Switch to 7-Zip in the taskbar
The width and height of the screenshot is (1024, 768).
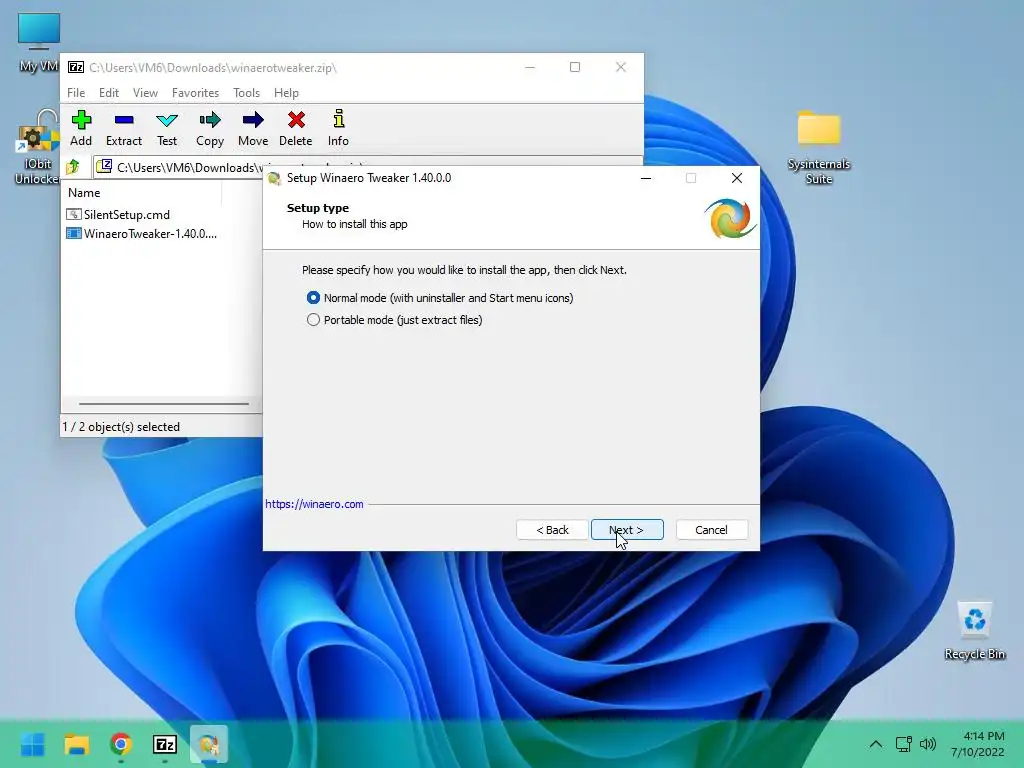(165, 744)
